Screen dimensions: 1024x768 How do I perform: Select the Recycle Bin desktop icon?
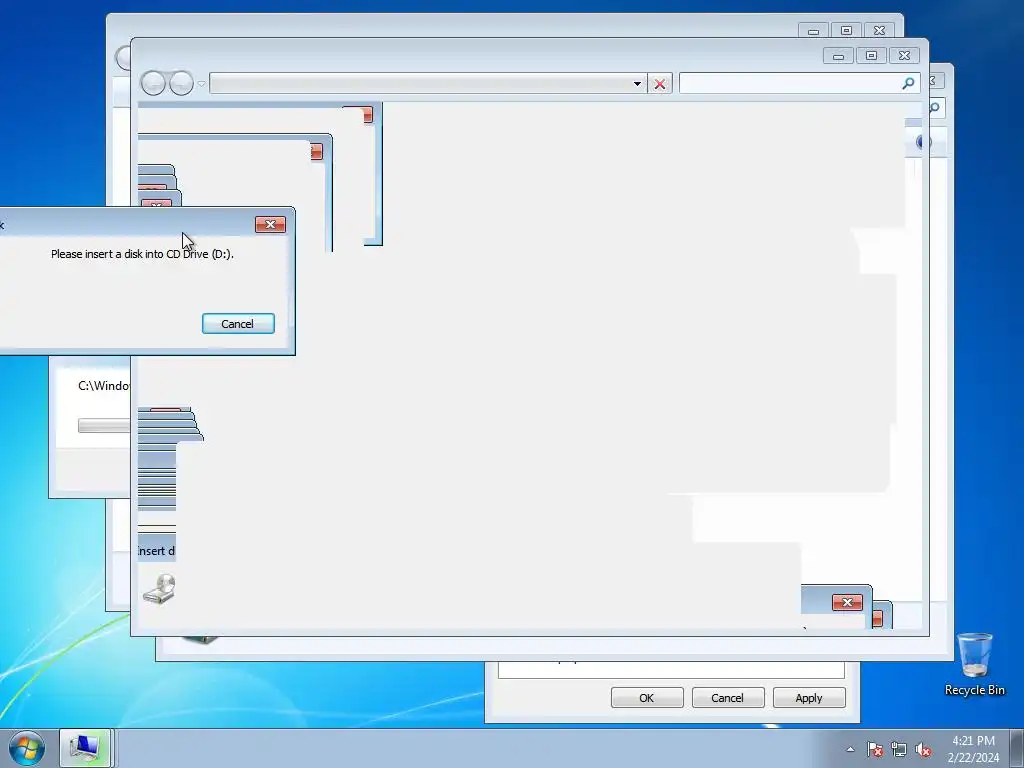tap(974, 664)
